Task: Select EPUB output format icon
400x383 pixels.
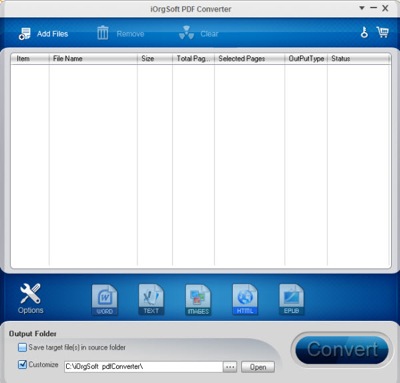Action: point(292,300)
